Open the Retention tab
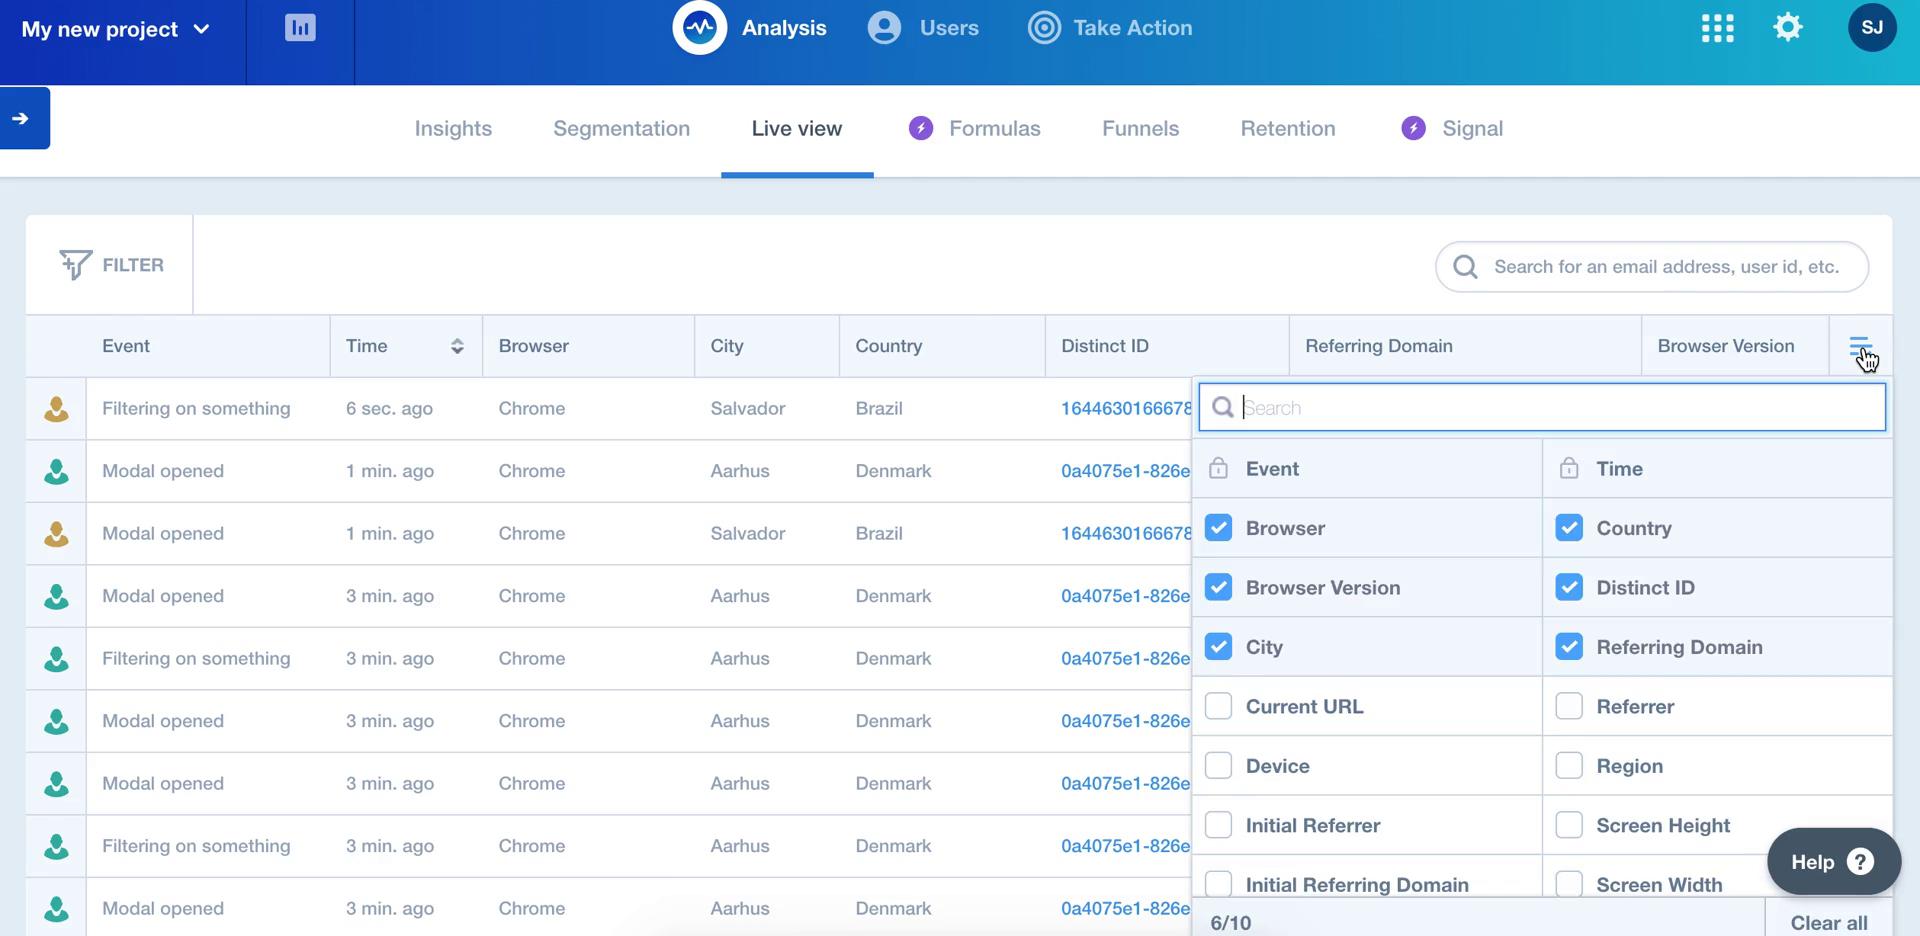Viewport: 1920px width, 936px height. (1288, 128)
